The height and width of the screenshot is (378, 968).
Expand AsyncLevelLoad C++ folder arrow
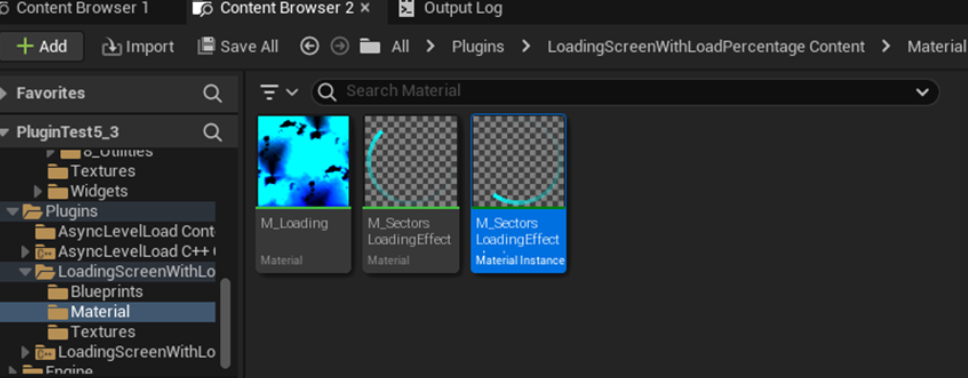click(x=25, y=252)
